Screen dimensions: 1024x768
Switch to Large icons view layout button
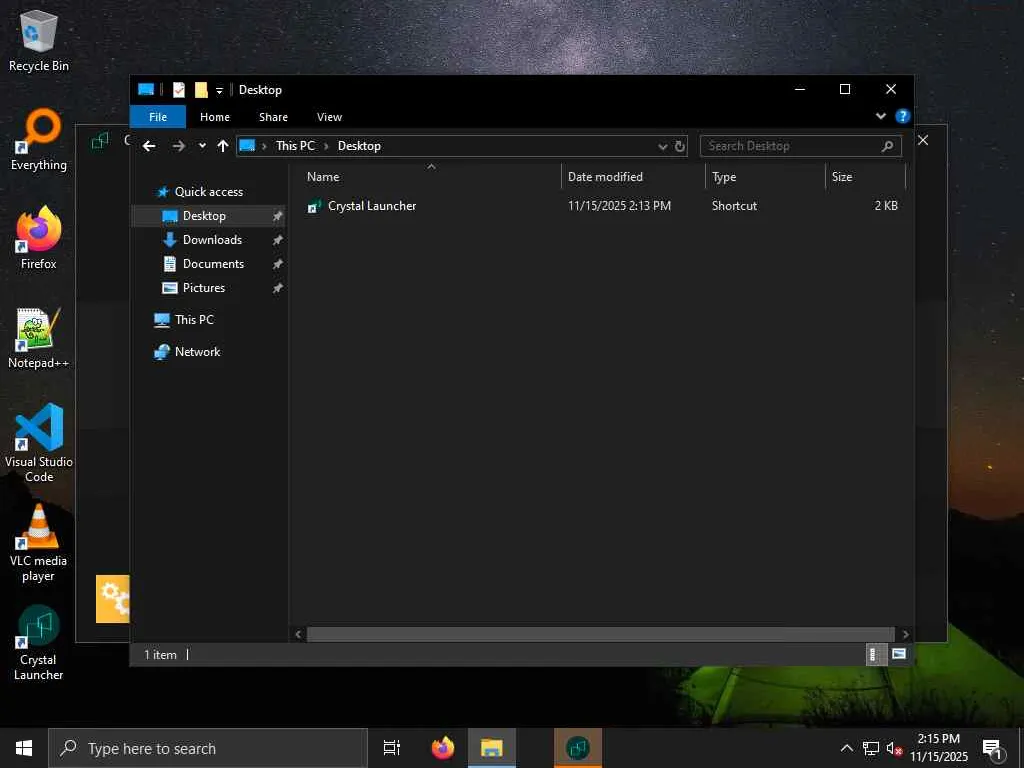899,654
